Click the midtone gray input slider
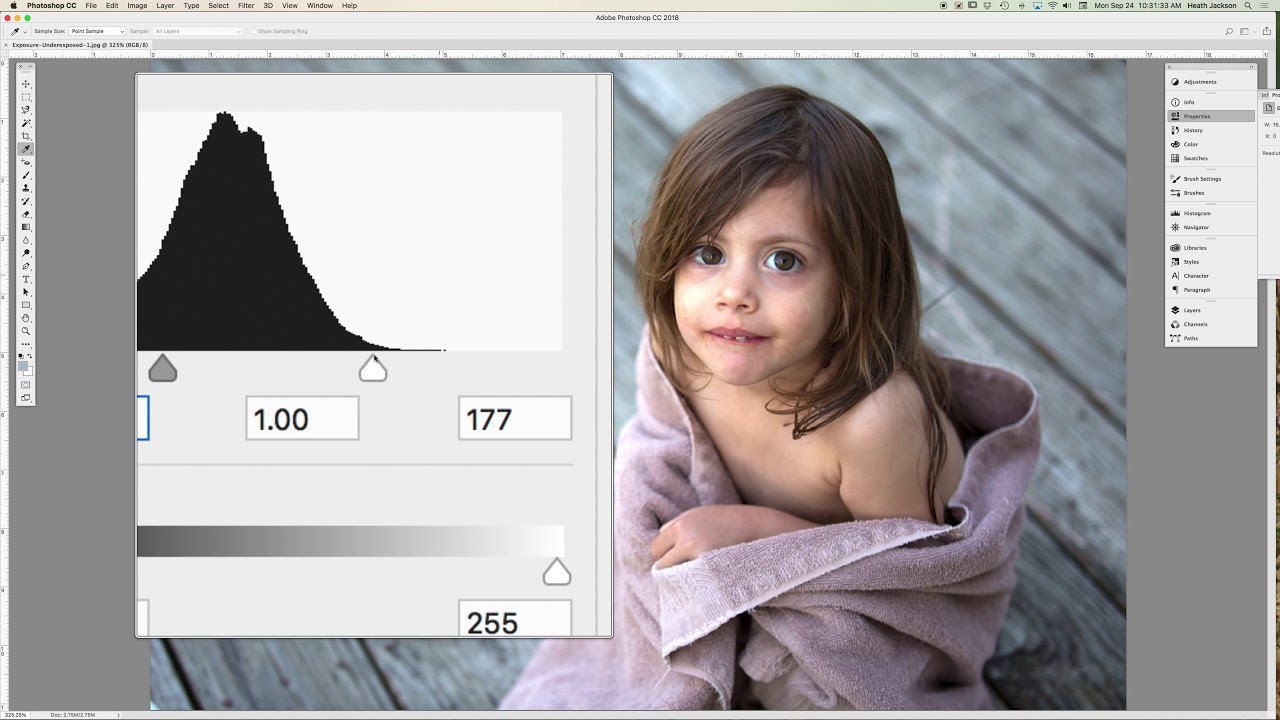This screenshot has width=1280, height=720. pos(163,369)
